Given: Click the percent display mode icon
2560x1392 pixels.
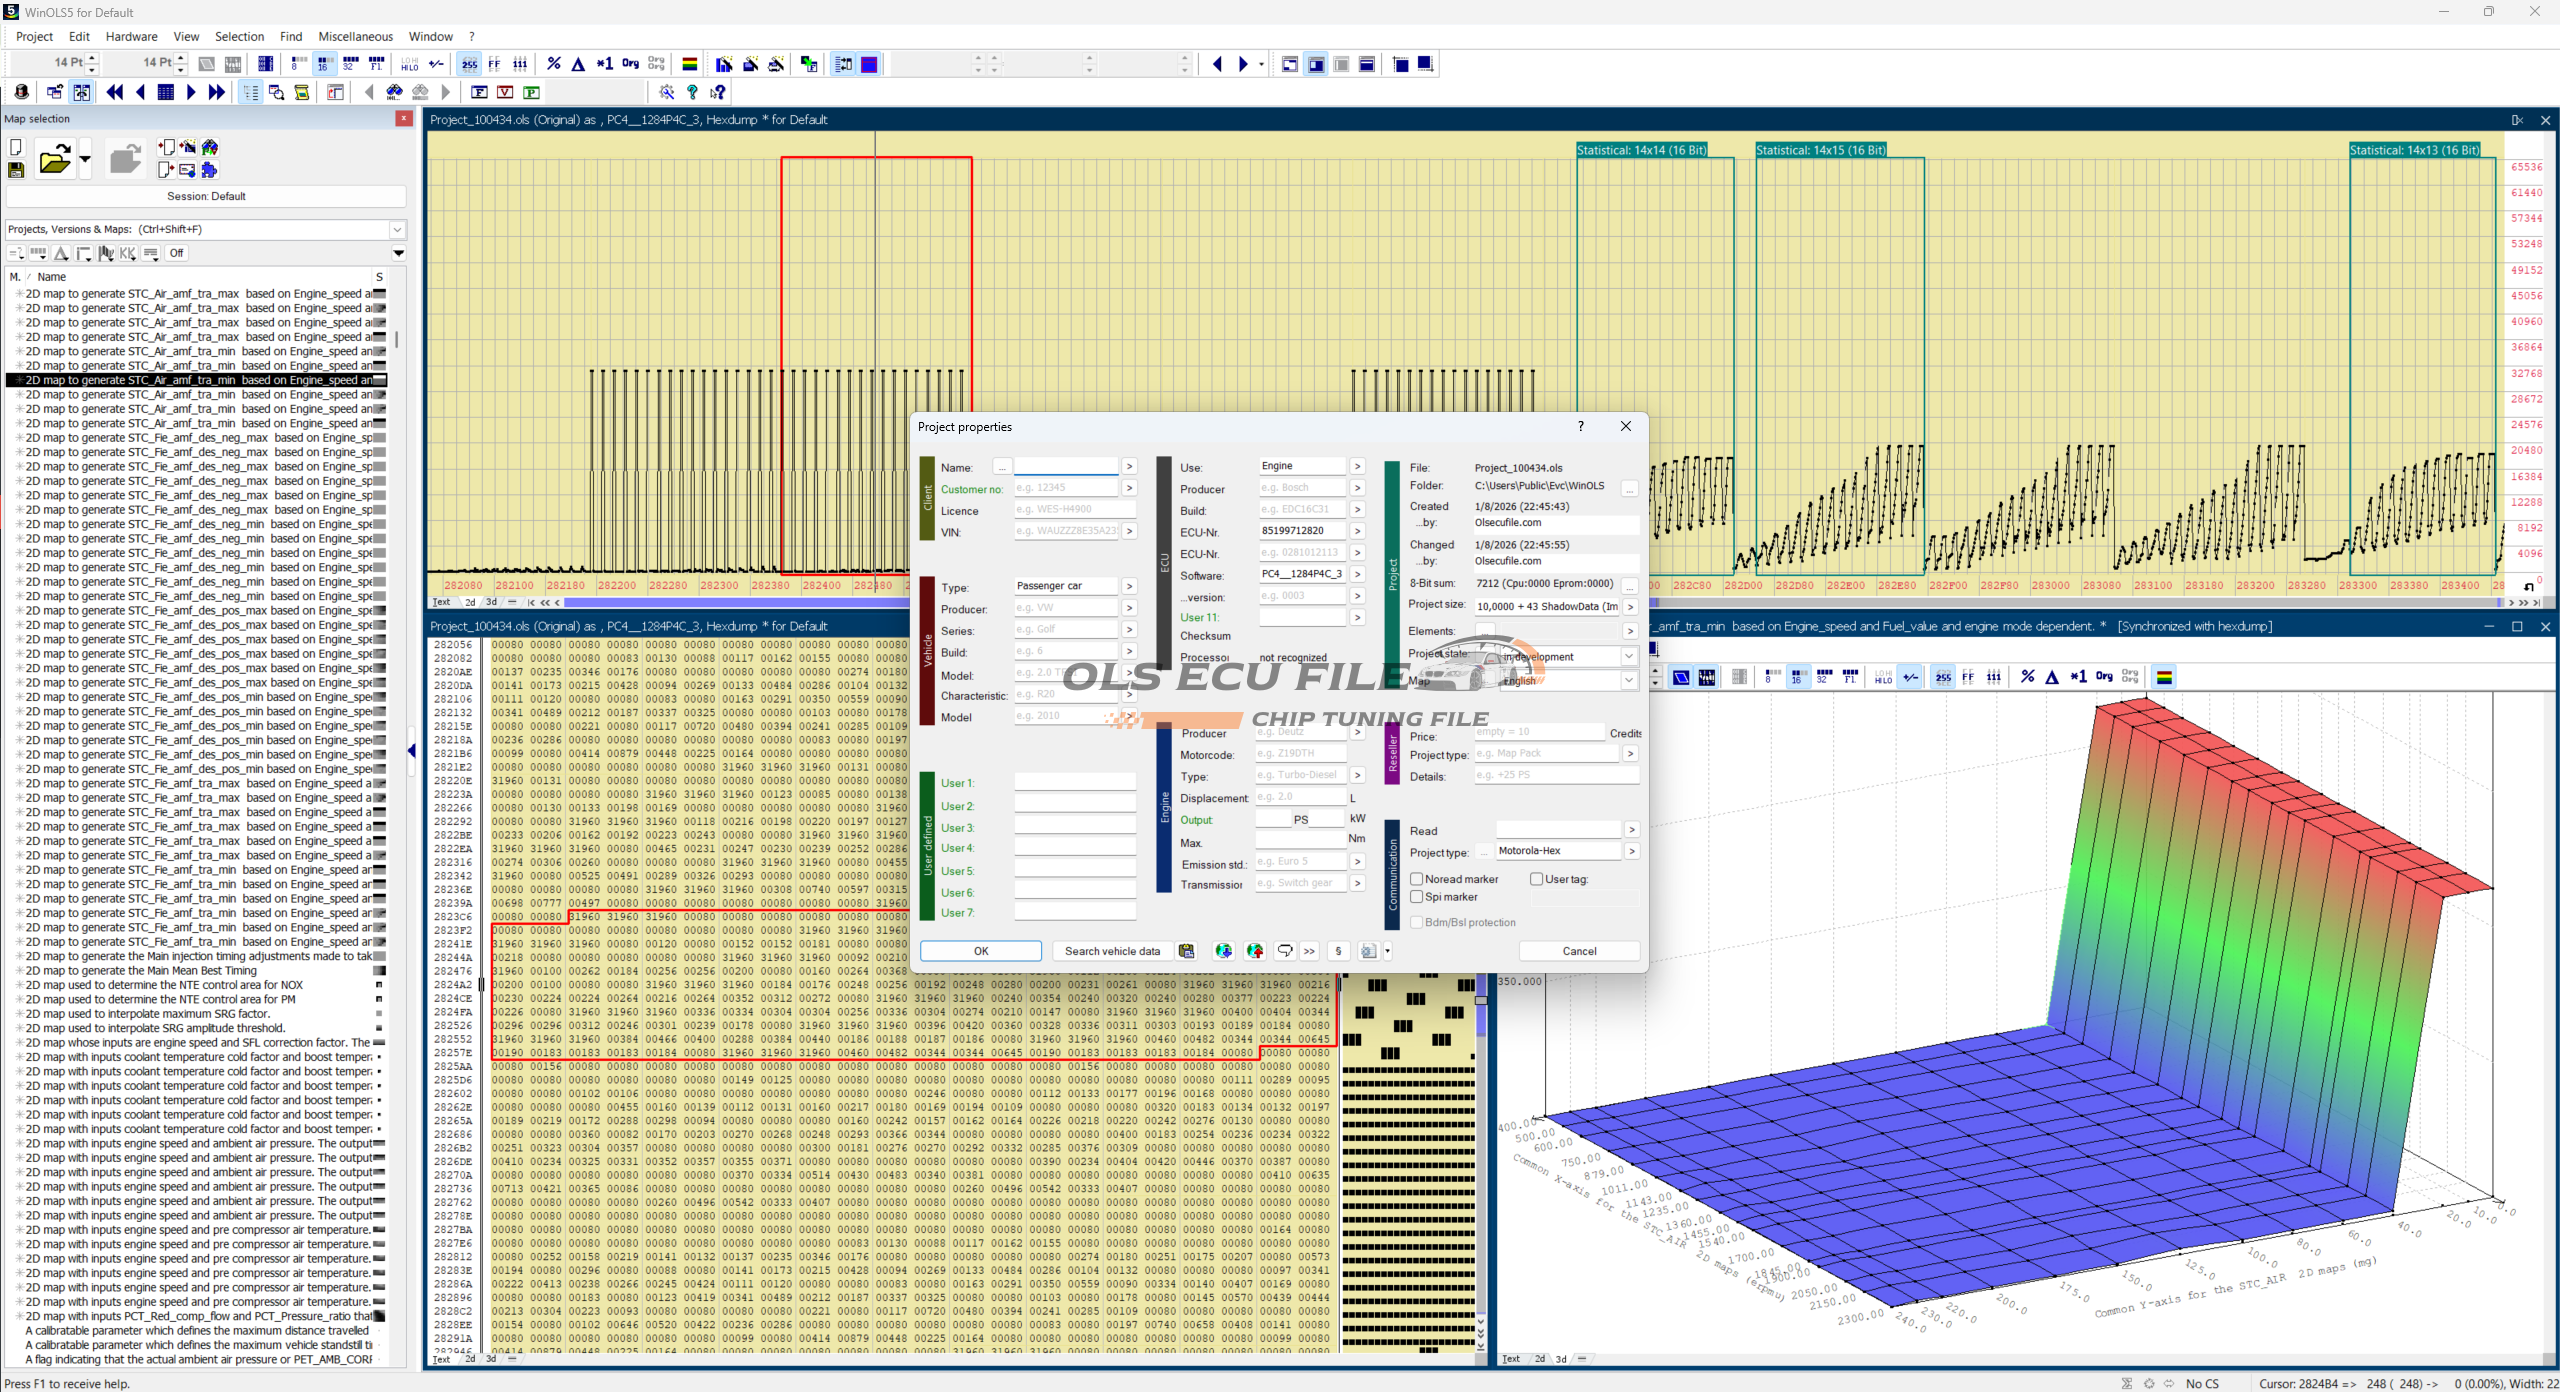Looking at the screenshot, I should [x=554, y=64].
